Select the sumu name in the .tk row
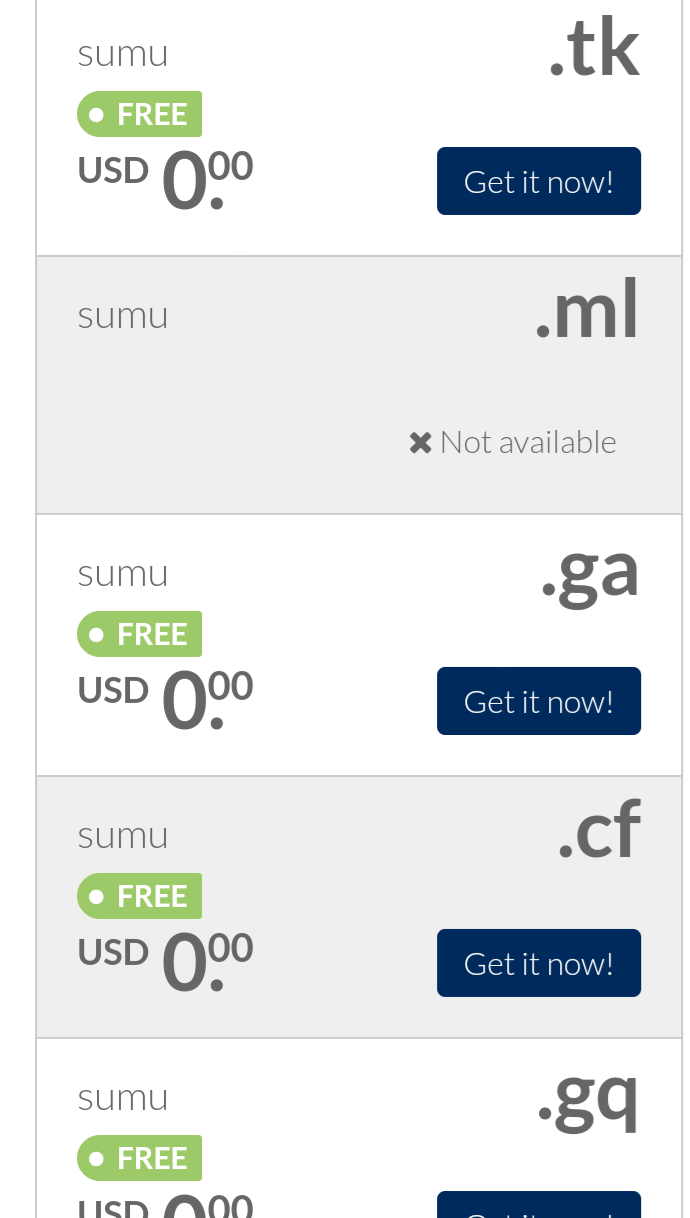Image resolution: width=690 pixels, height=1218 pixels. coord(123,53)
